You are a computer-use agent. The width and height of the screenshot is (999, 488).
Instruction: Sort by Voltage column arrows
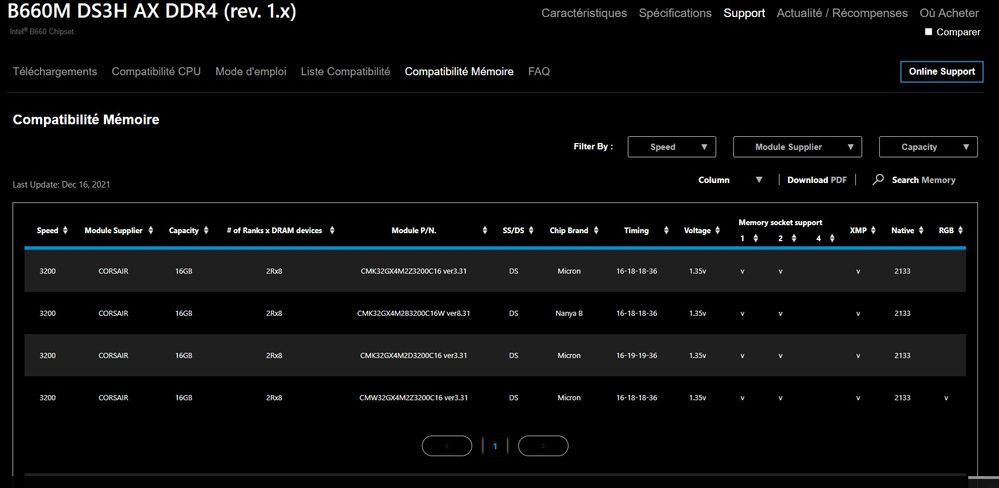point(718,230)
